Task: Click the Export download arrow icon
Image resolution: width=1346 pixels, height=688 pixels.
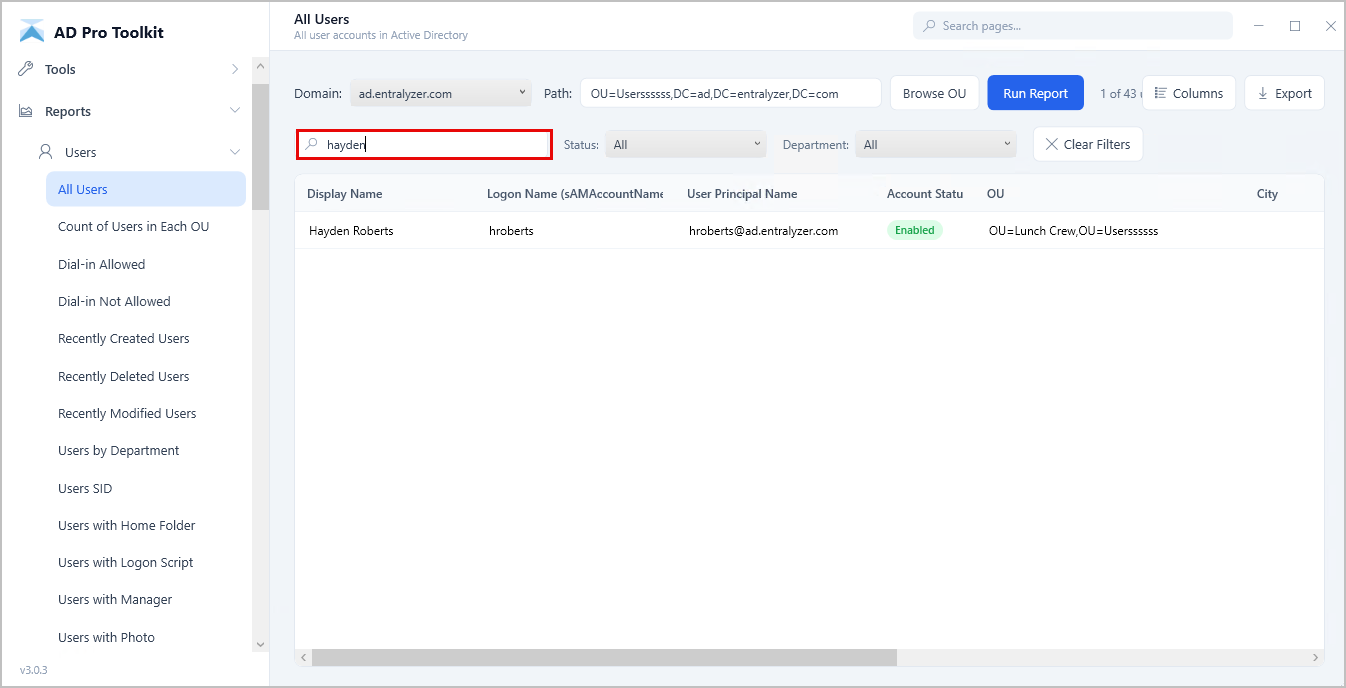Action: pos(1263,93)
